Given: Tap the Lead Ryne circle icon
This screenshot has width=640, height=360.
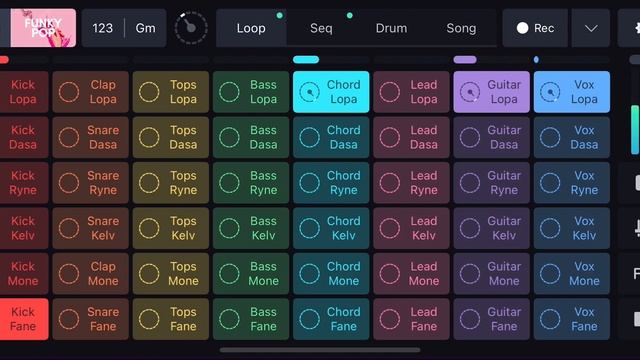Looking at the screenshot, I should click(x=389, y=182).
